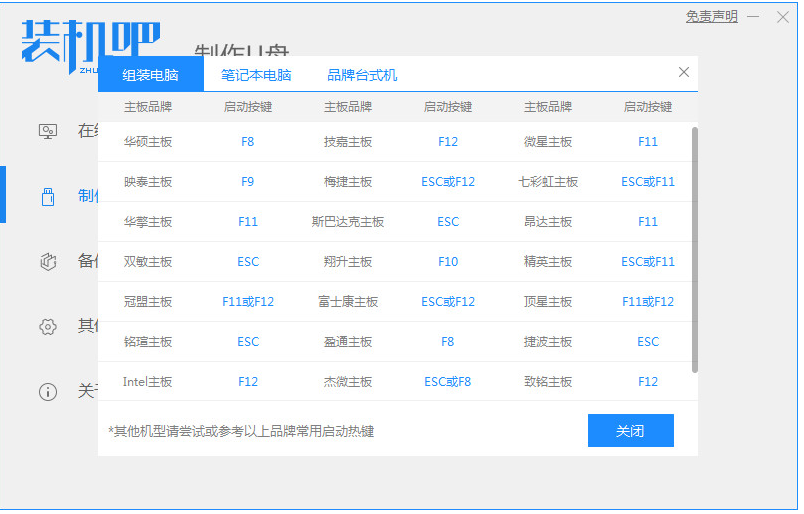Switch to the 组装电脑 tab
This screenshot has height=514, width=804.
coord(150,75)
